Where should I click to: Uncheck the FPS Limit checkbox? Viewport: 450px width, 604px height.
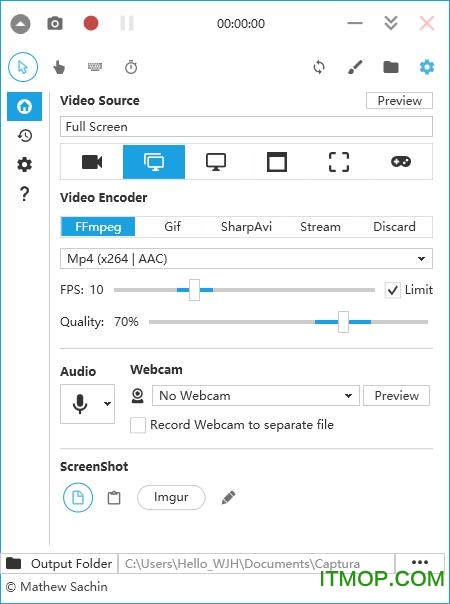pos(393,290)
